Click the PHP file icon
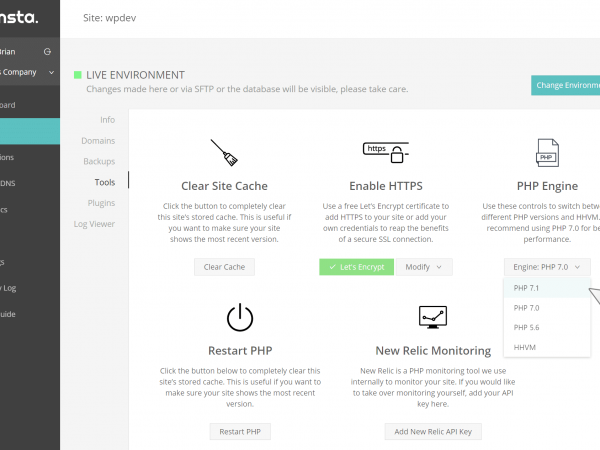 pos(546,153)
